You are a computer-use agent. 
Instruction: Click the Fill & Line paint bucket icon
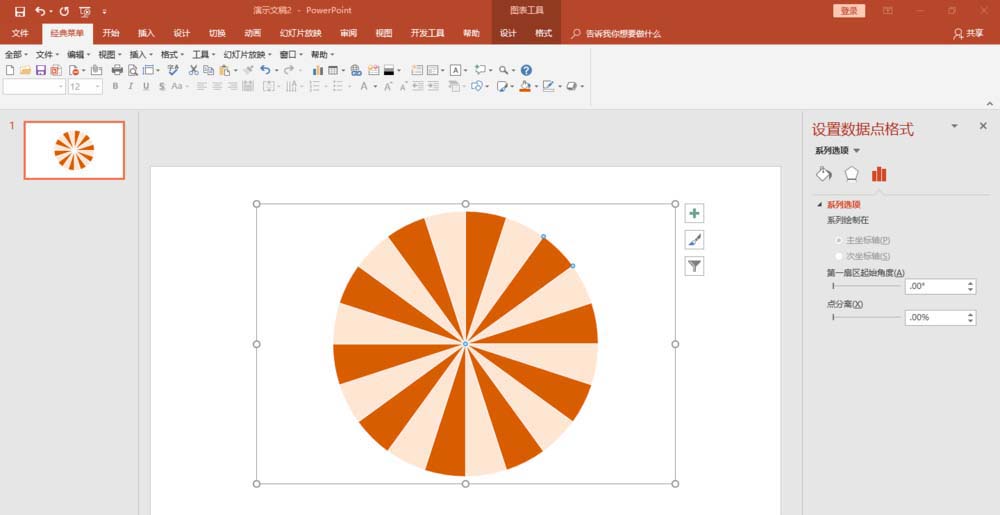click(x=824, y=174)
